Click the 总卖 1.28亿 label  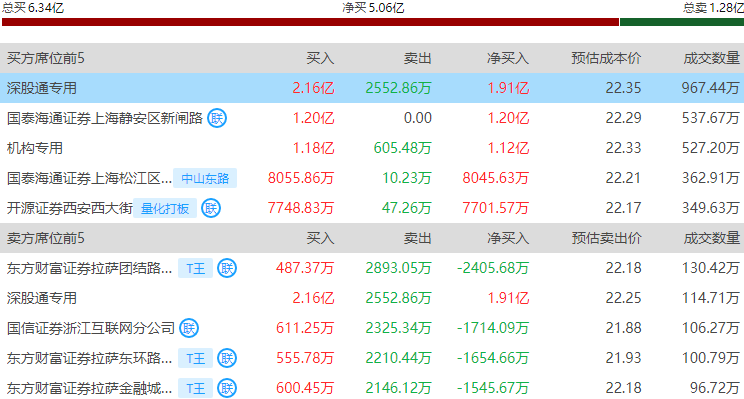713,8
